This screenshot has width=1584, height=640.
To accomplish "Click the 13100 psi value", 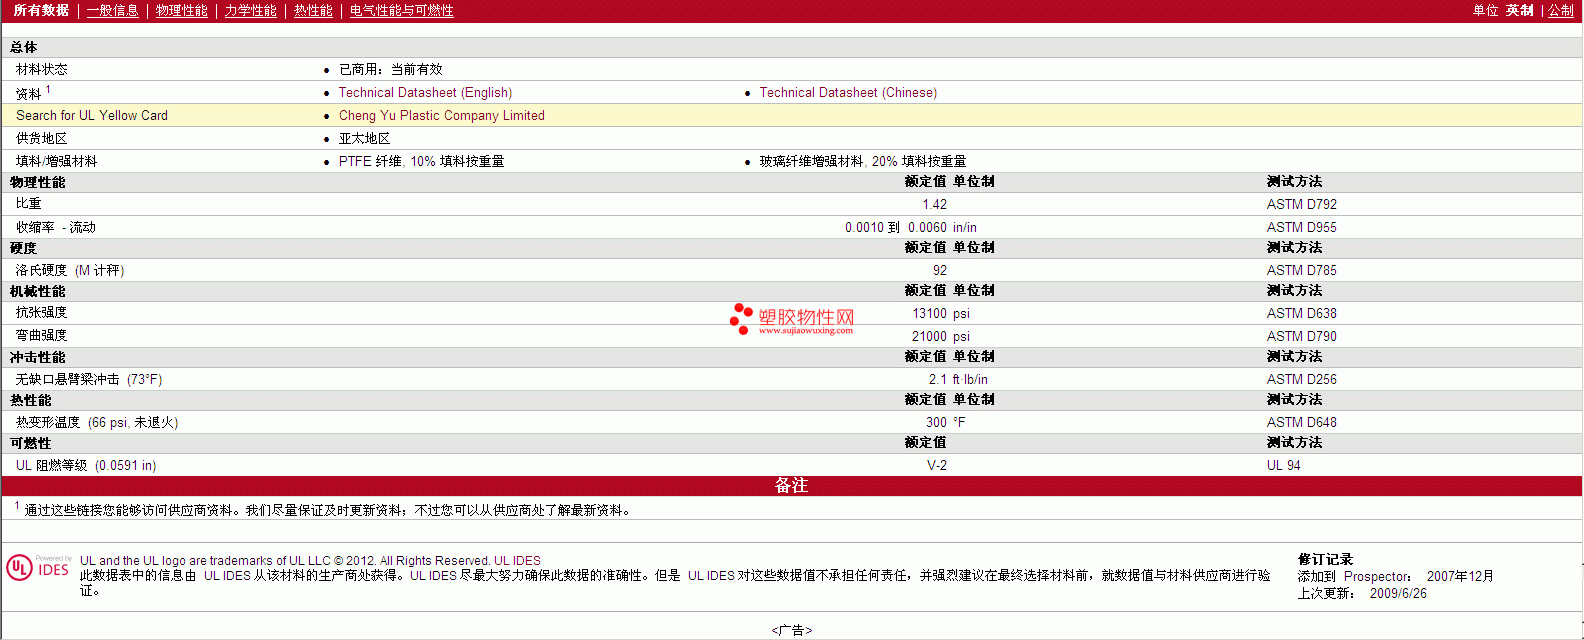I will (x=940, y=313).
